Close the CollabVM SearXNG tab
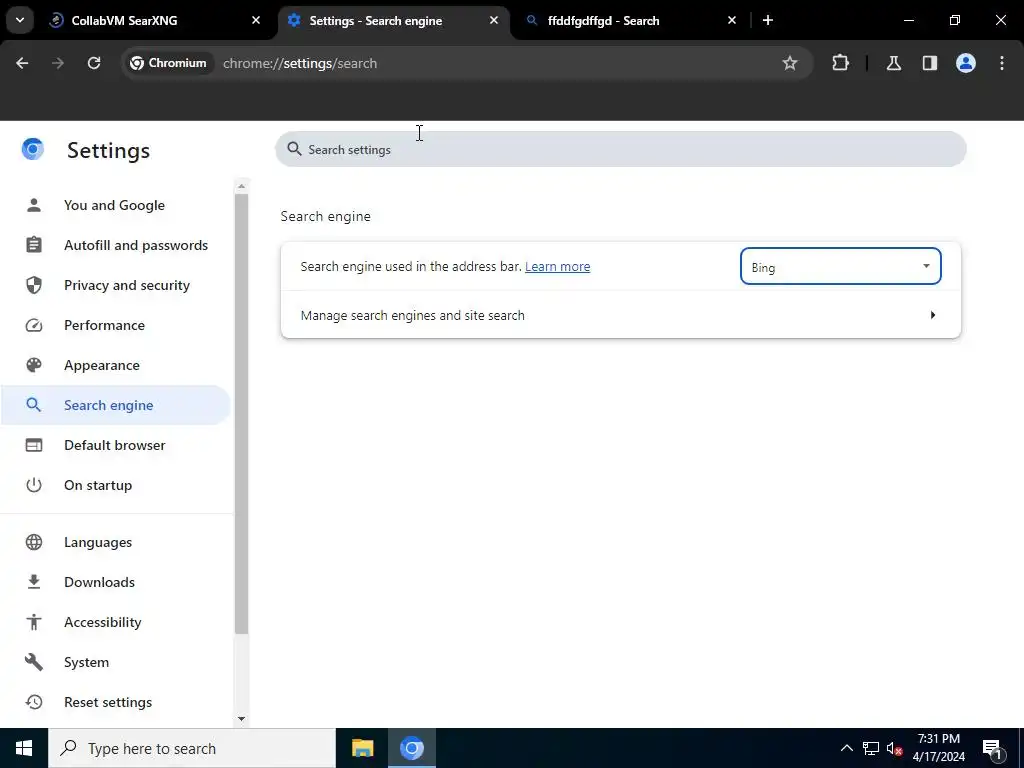Image resolution: width=1024 pixels, height=768 pixels. (x=256, y=20)
